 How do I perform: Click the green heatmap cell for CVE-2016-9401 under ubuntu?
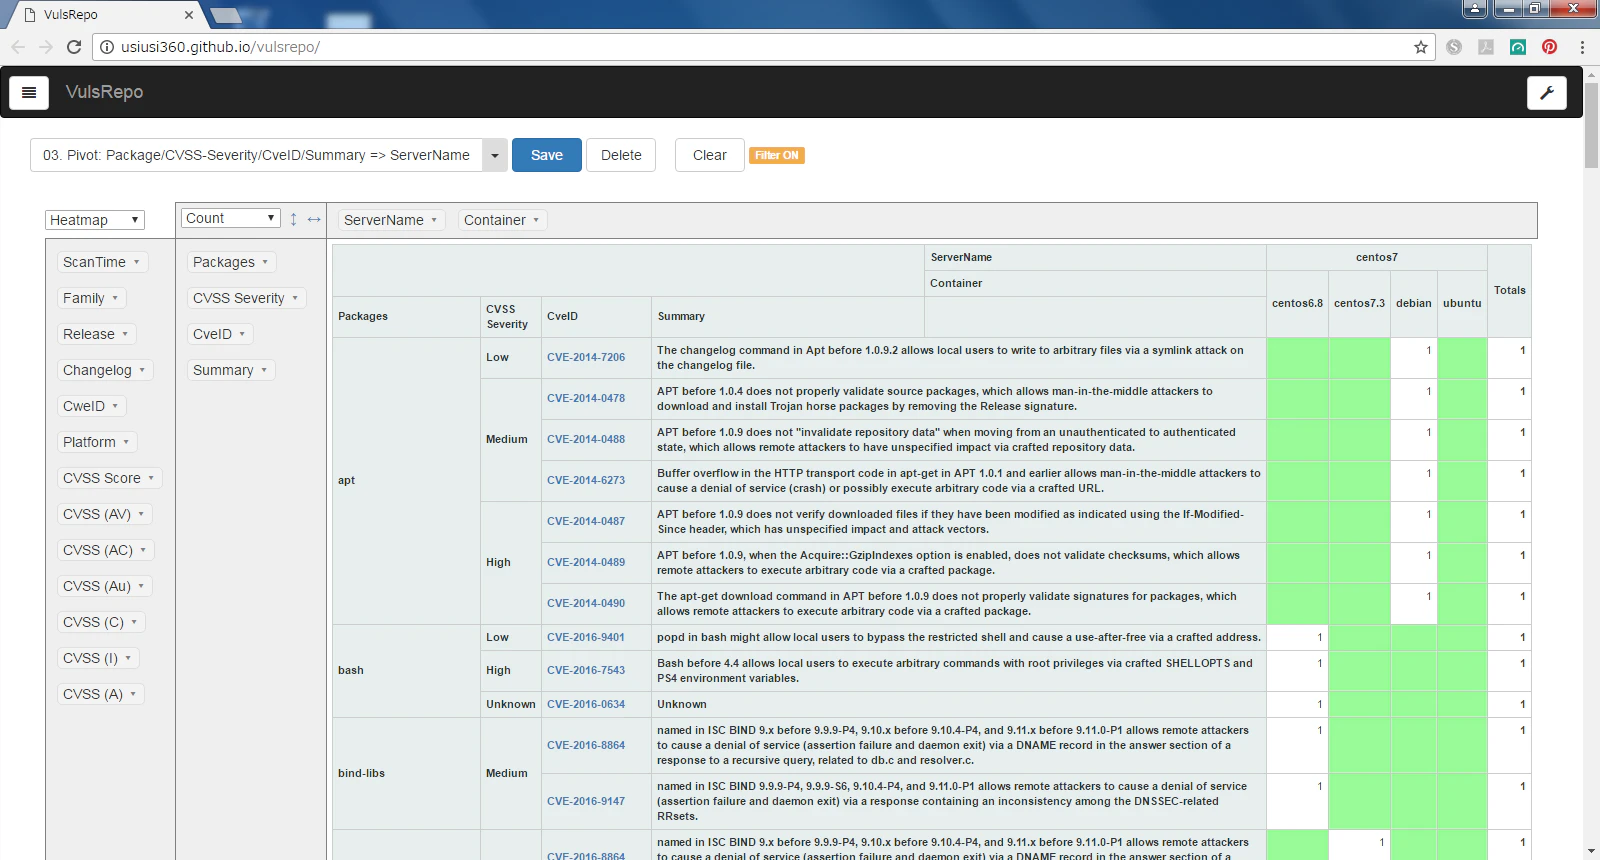[1462, 638]
